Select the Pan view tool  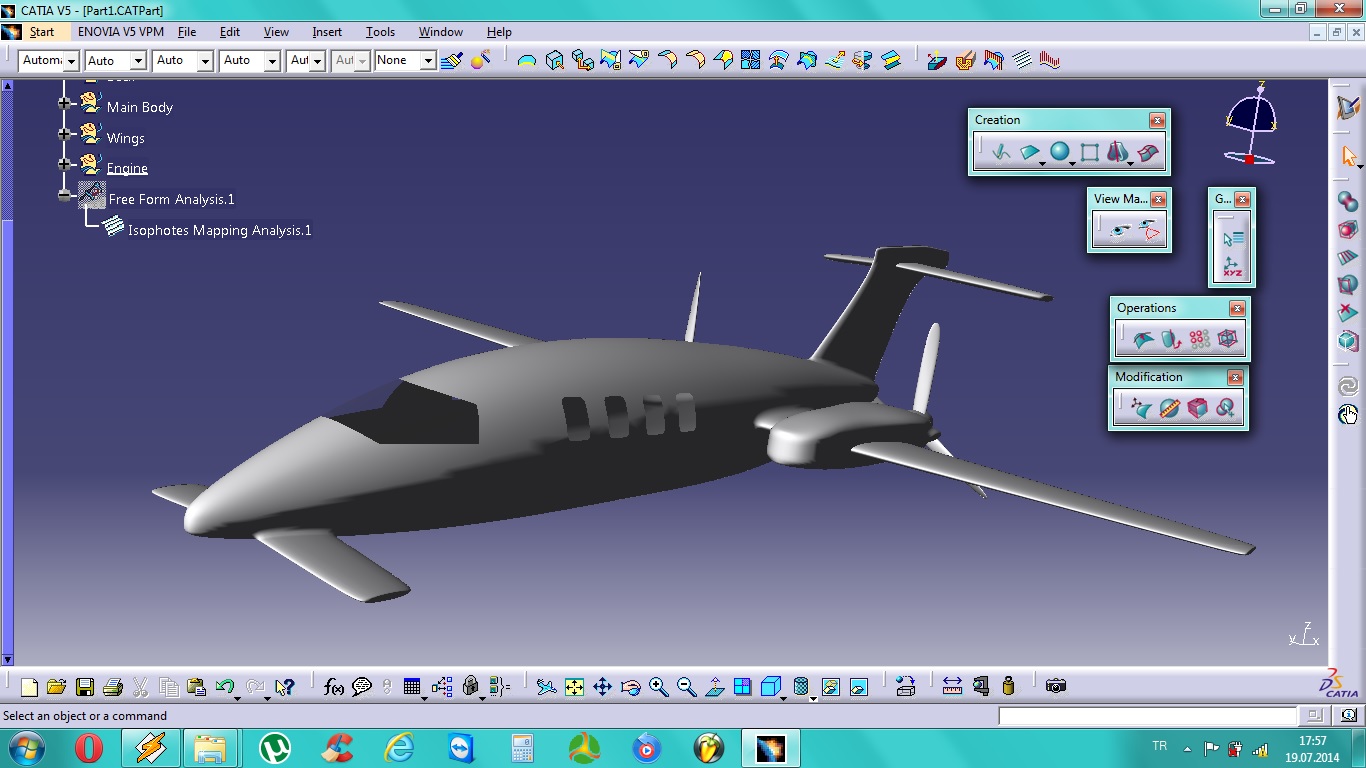pos(602,687)
